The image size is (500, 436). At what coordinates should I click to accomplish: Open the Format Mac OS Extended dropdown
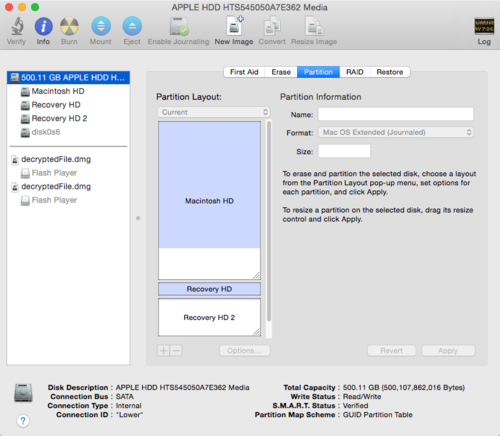point(396,132)
